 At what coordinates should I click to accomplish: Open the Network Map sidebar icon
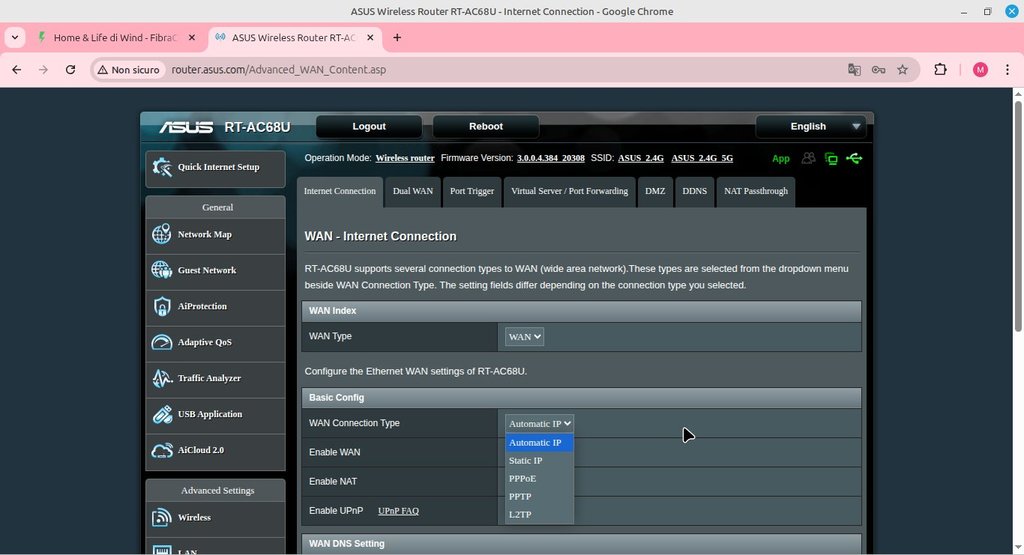tap(161, 234)
